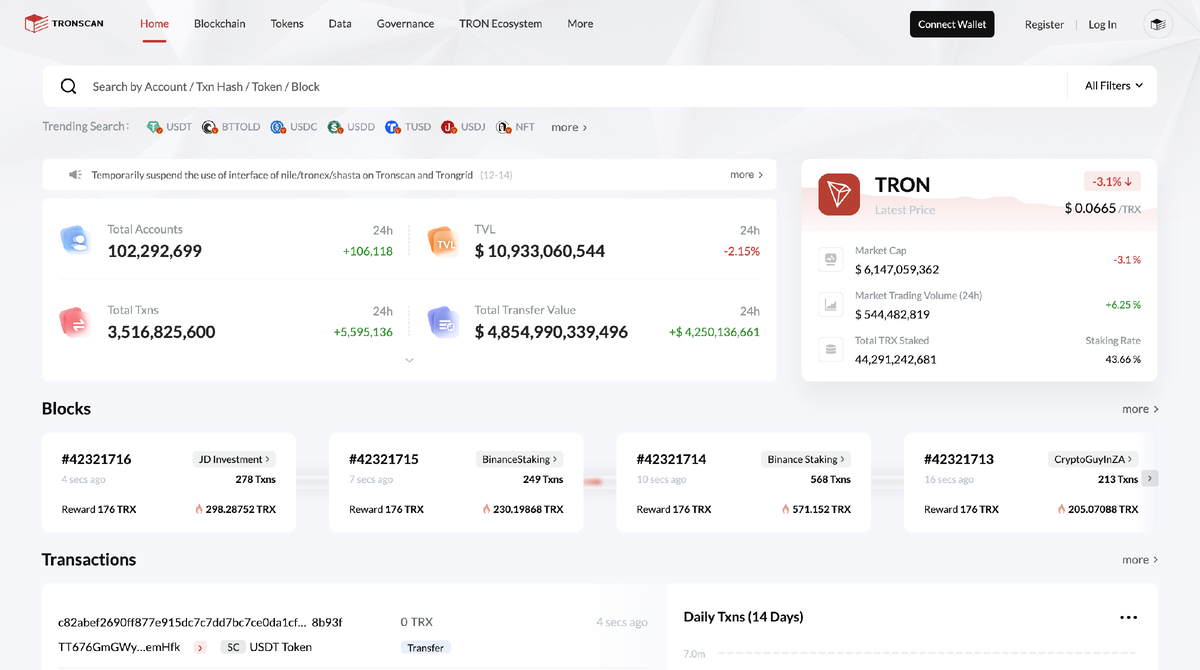Click the USDT token icon
Image resolution: width=1200 pixels, height=670 pixels.
[154, 127]
